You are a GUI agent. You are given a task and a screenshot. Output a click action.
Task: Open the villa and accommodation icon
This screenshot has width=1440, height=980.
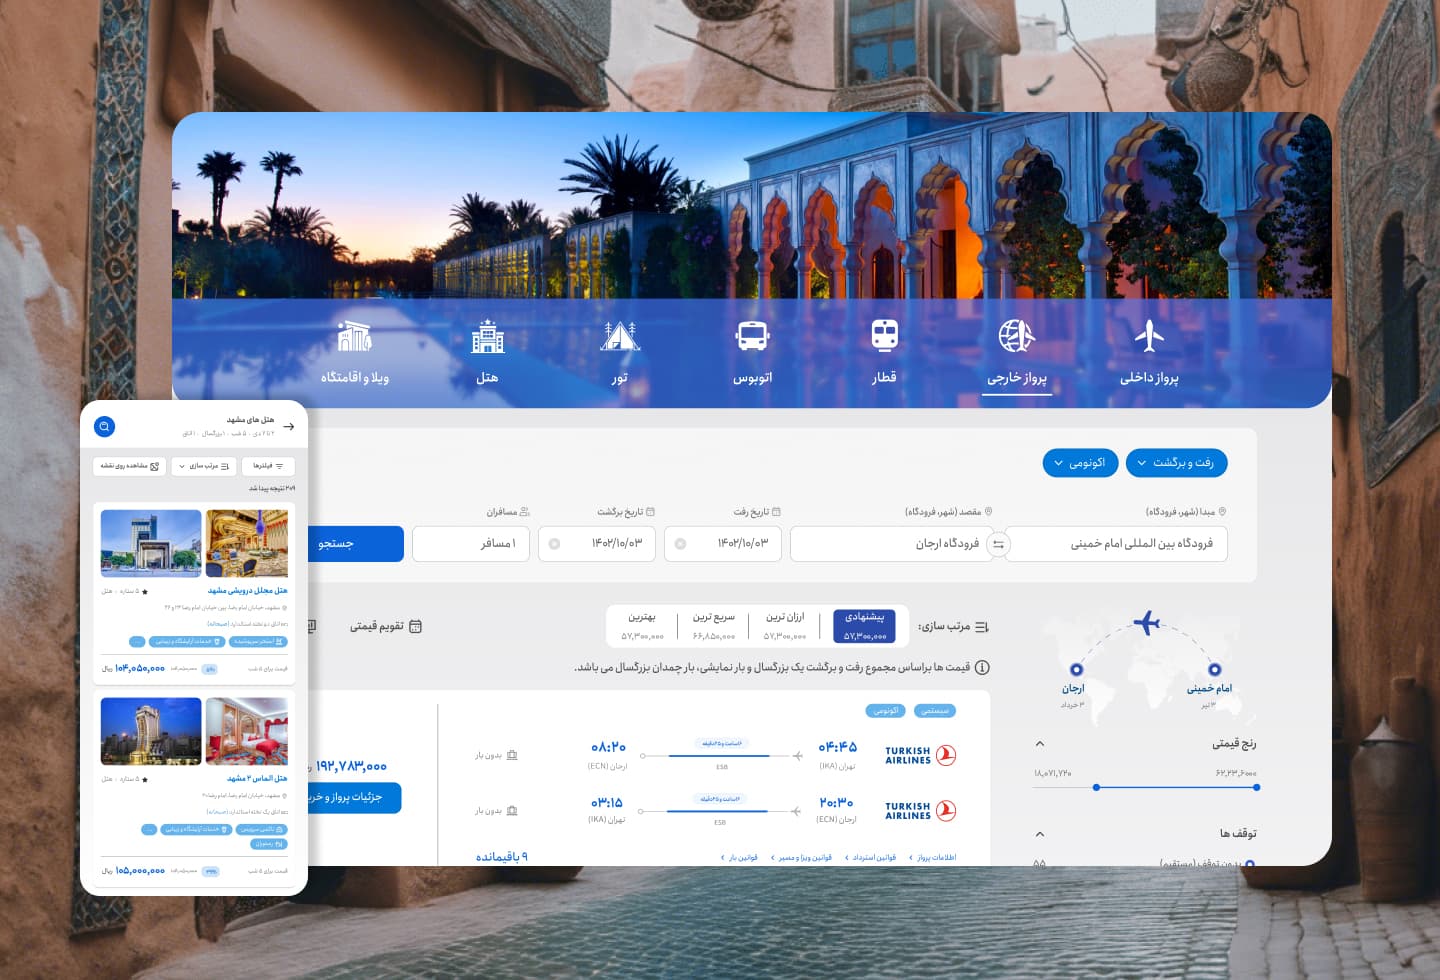[x=354, y=336]
